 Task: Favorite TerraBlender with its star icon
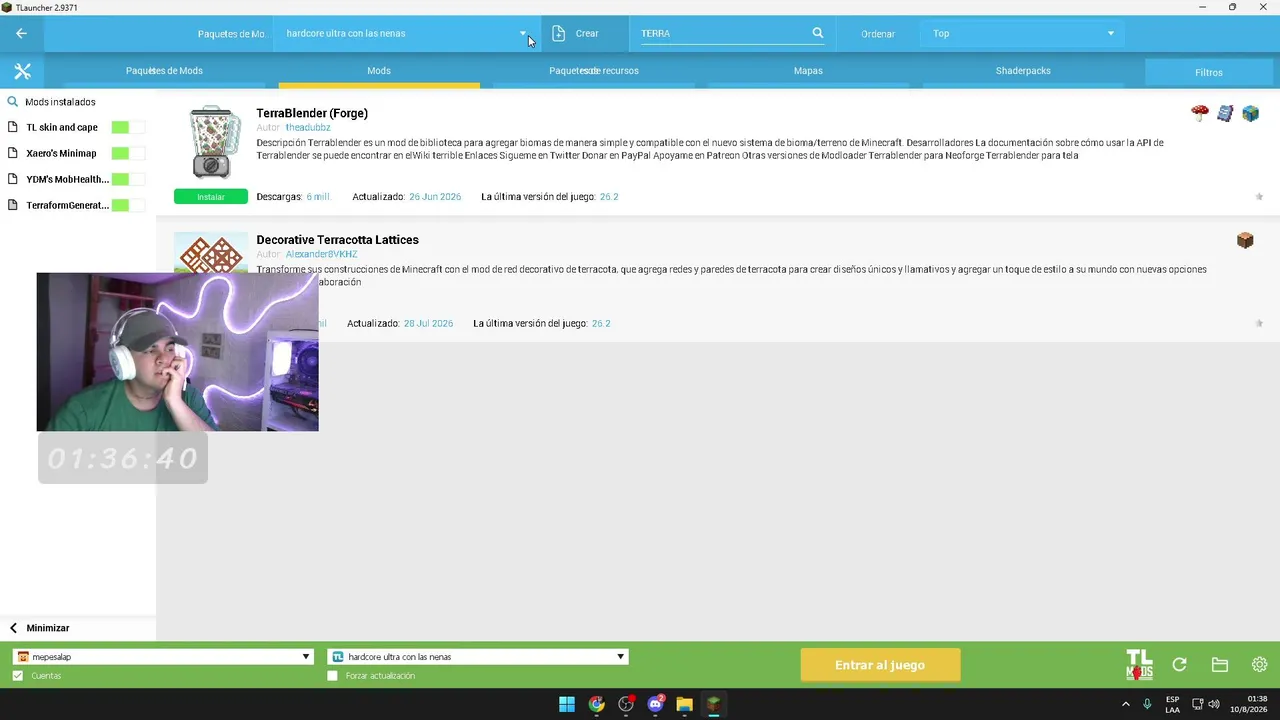(1259, 197)
